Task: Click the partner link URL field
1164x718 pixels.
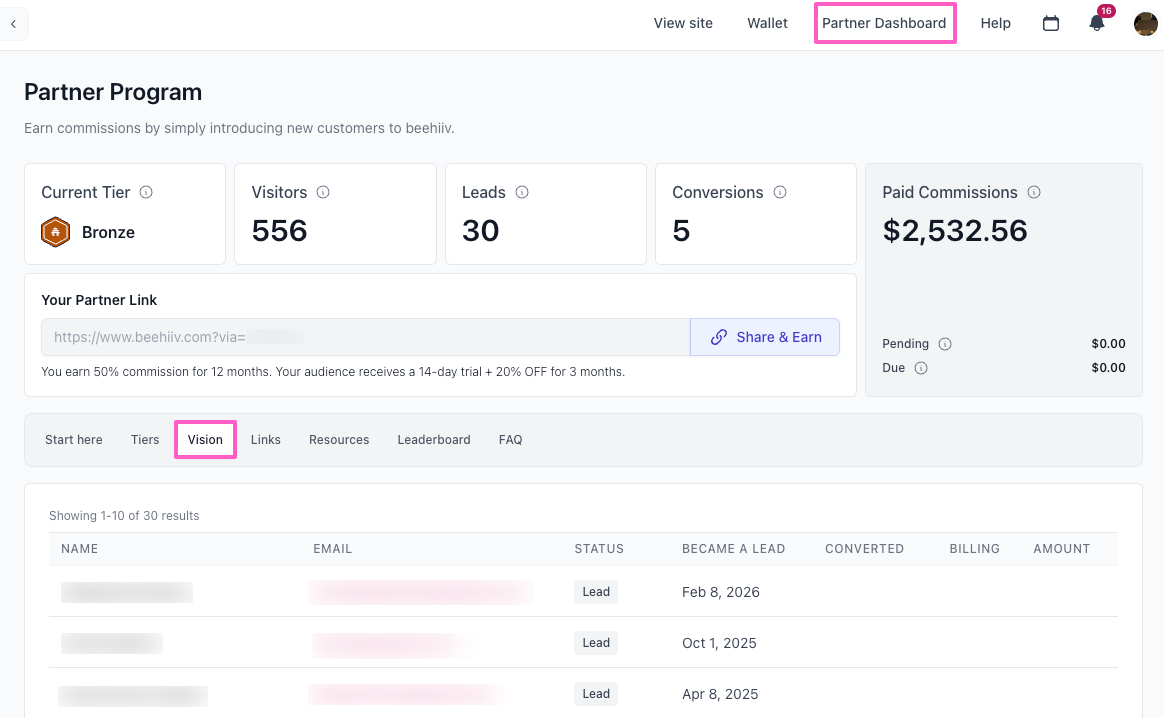Action: [365, 337]
